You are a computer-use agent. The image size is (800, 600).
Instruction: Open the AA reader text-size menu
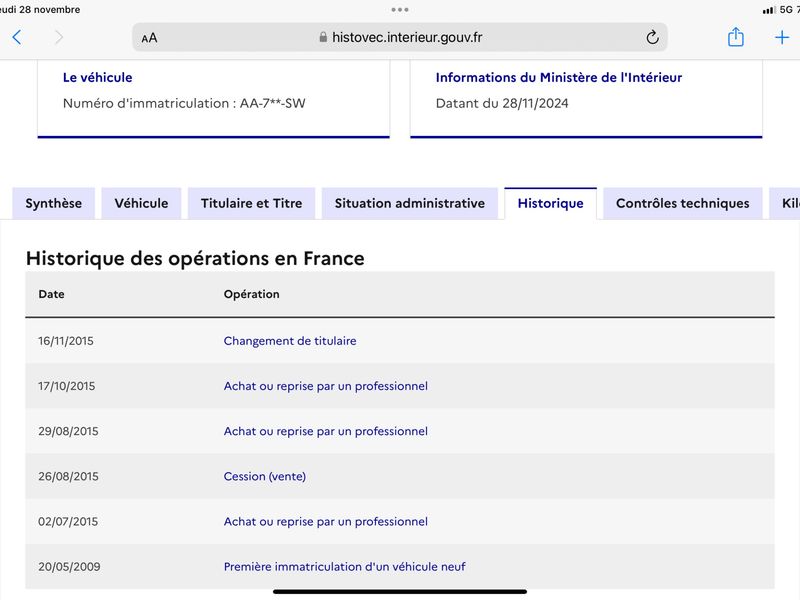[149, 38]
